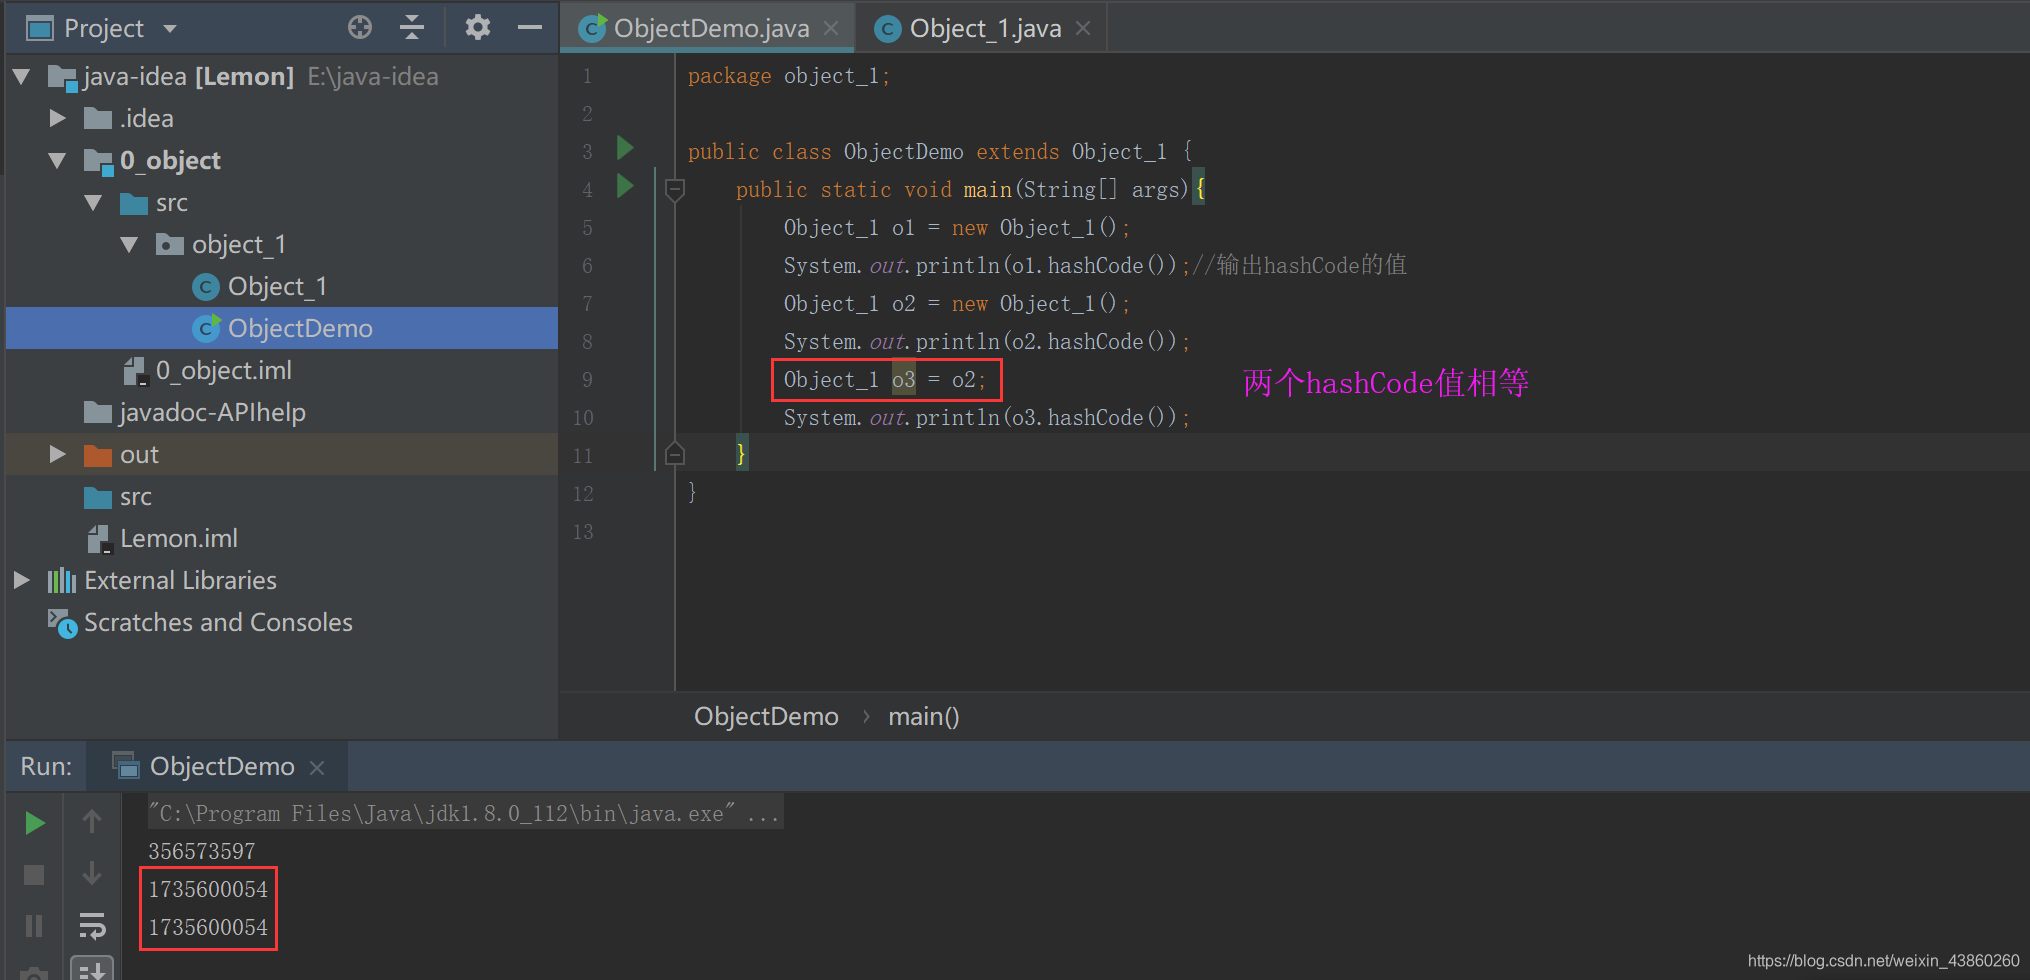This screenshot has width=2030, height=980.
Task: Click the o3 variable on line 9
Action: tap(903, 380)
